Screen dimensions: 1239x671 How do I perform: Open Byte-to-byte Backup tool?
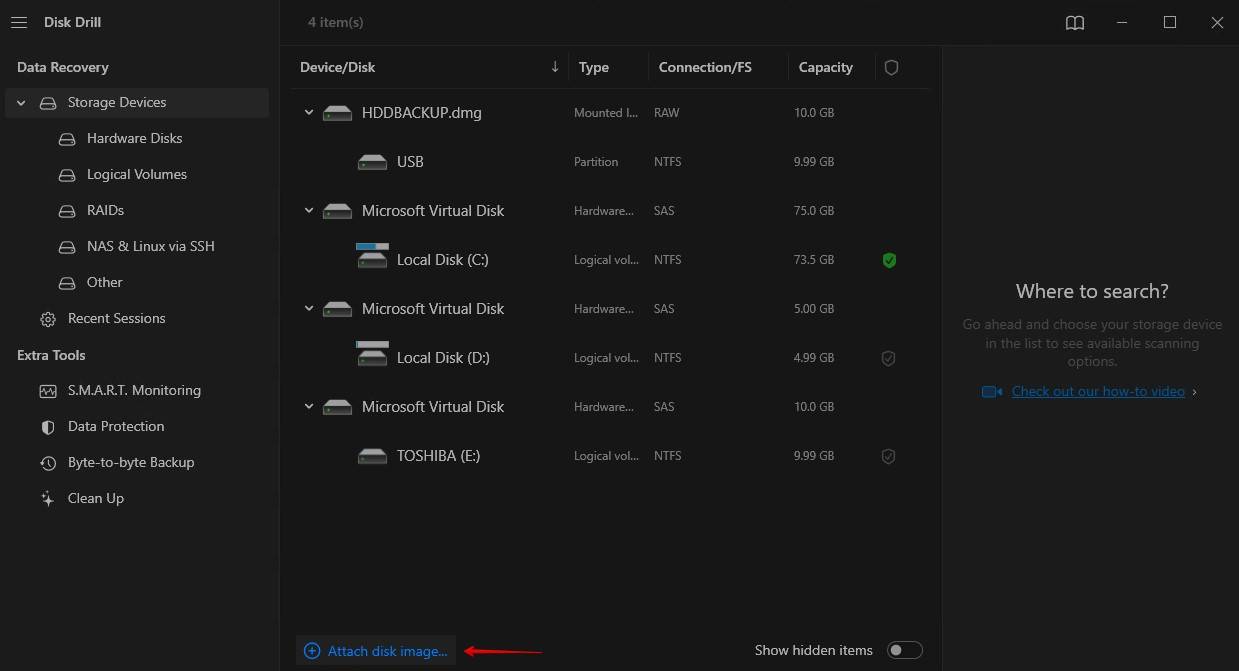[131, 463]
